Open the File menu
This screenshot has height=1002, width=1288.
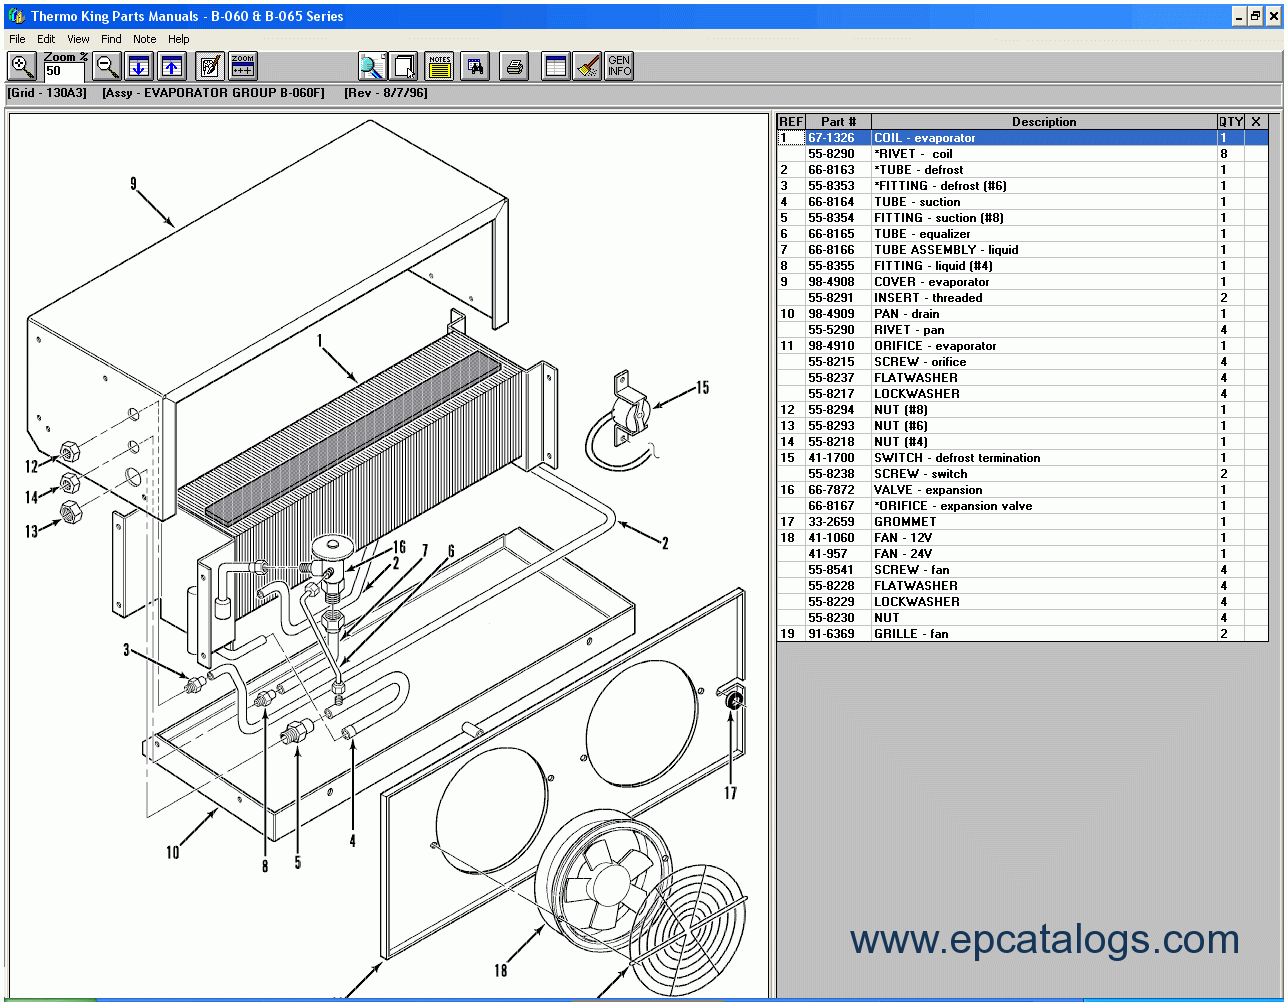tap(17, 39)
